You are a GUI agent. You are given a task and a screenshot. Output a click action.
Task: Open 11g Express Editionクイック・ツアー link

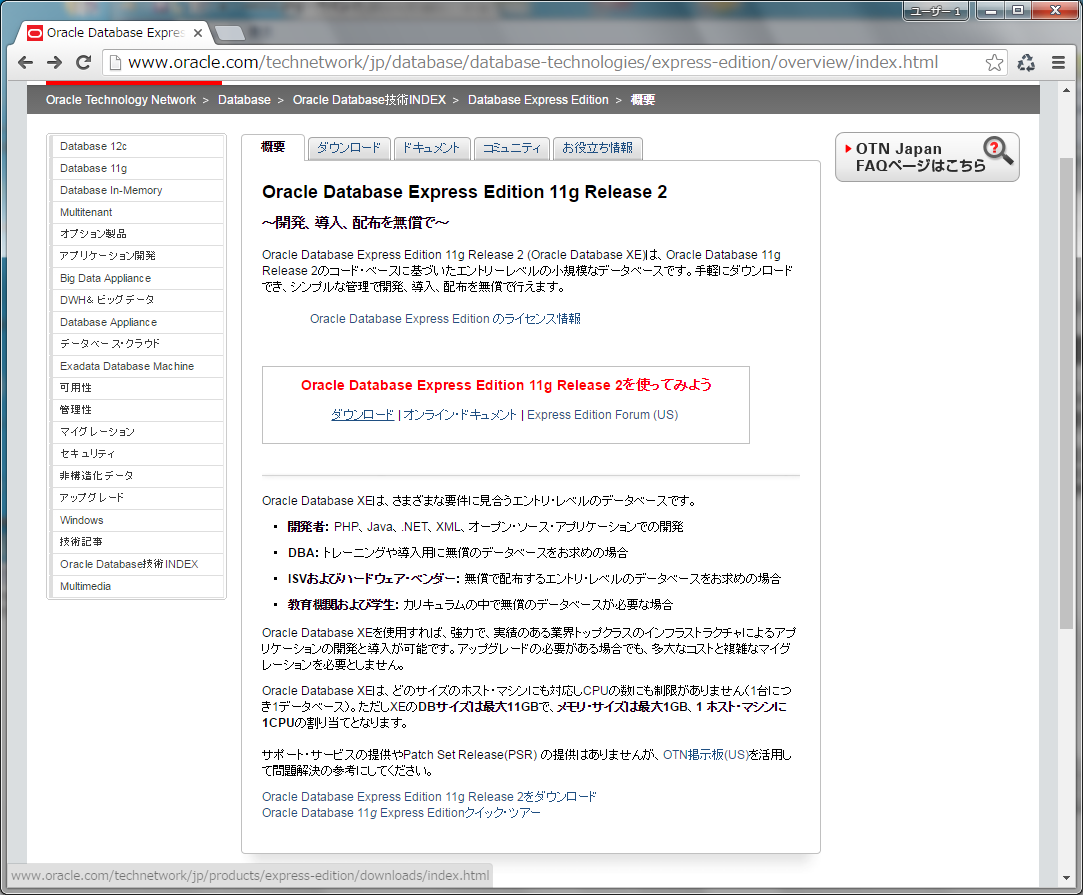[x=401, y=814]
